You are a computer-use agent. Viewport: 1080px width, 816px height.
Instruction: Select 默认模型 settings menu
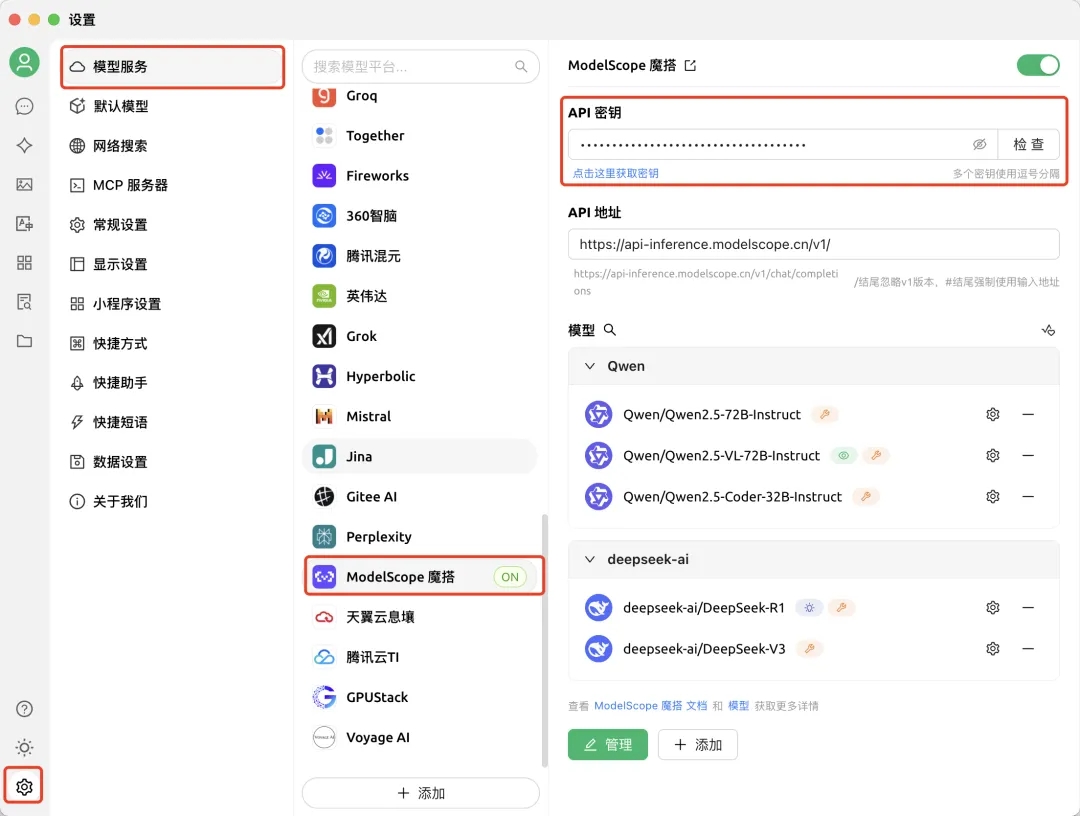tap(172, 106)
